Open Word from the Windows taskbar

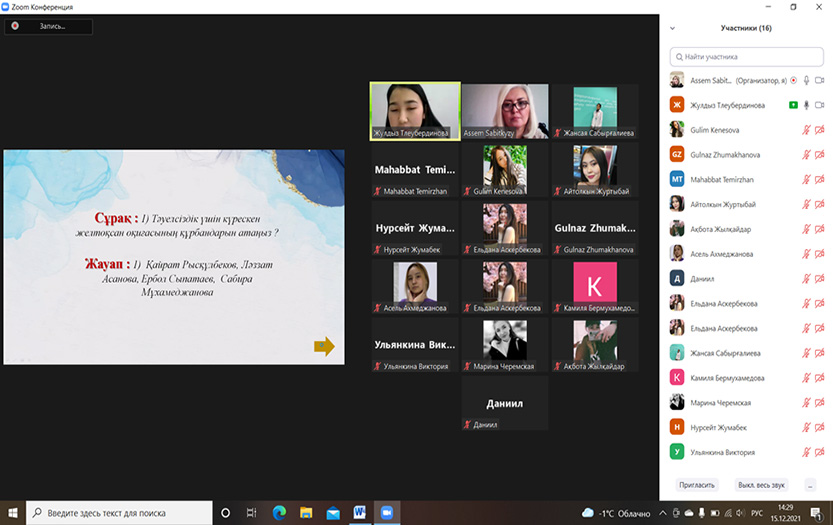coord(359,513)
